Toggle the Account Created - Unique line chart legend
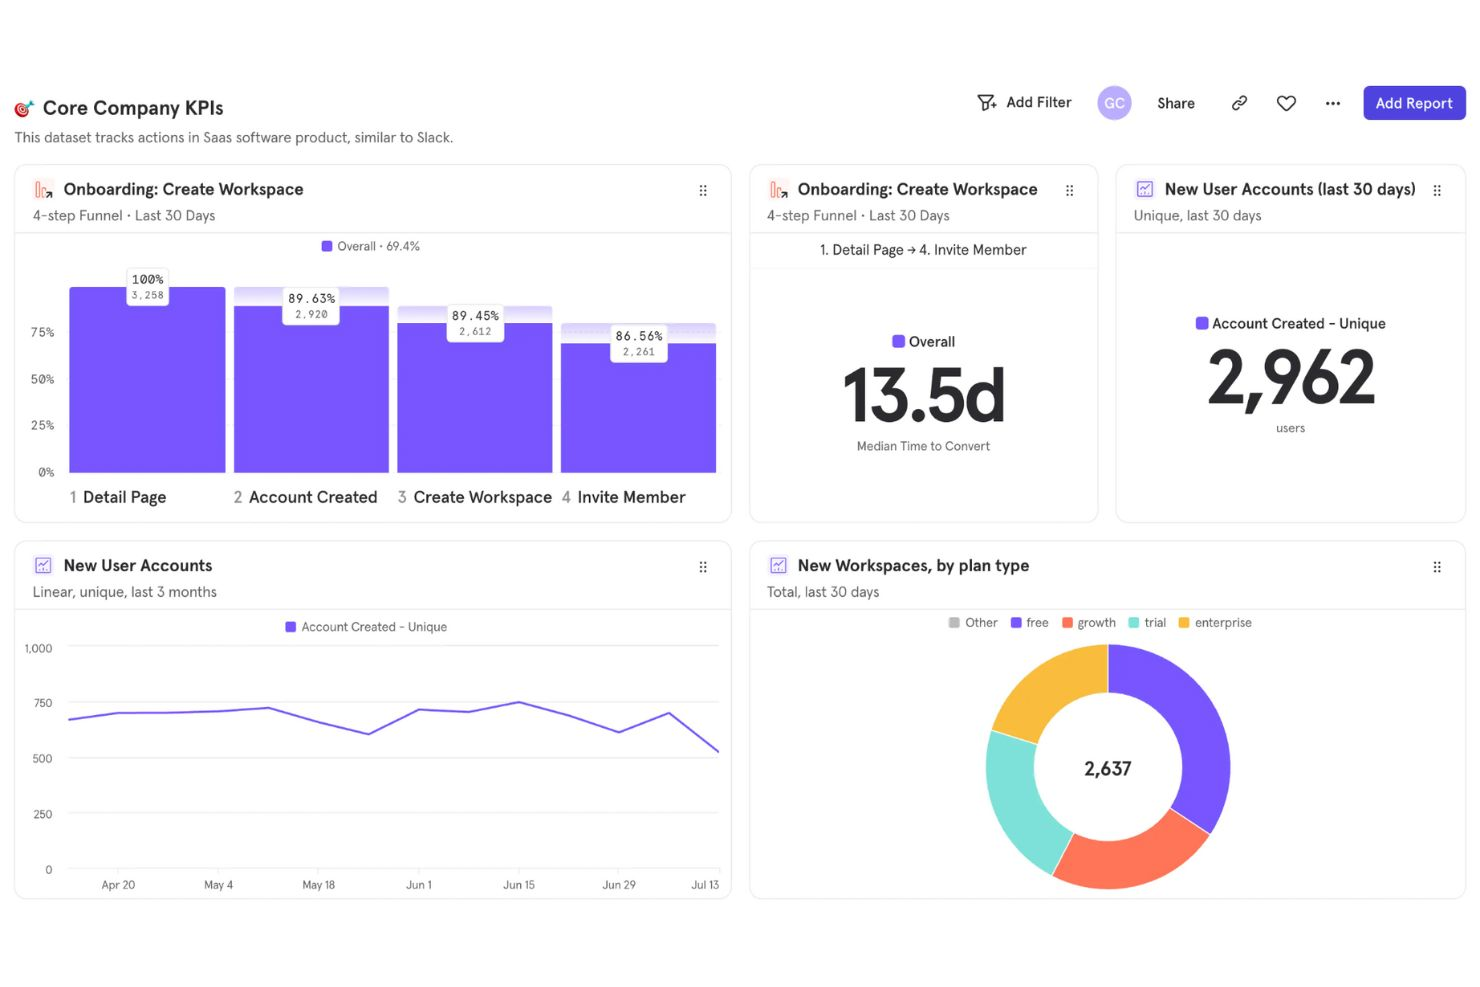Image resolution: width=1480 pixels, height=987 pixels. tap(365, 627)
